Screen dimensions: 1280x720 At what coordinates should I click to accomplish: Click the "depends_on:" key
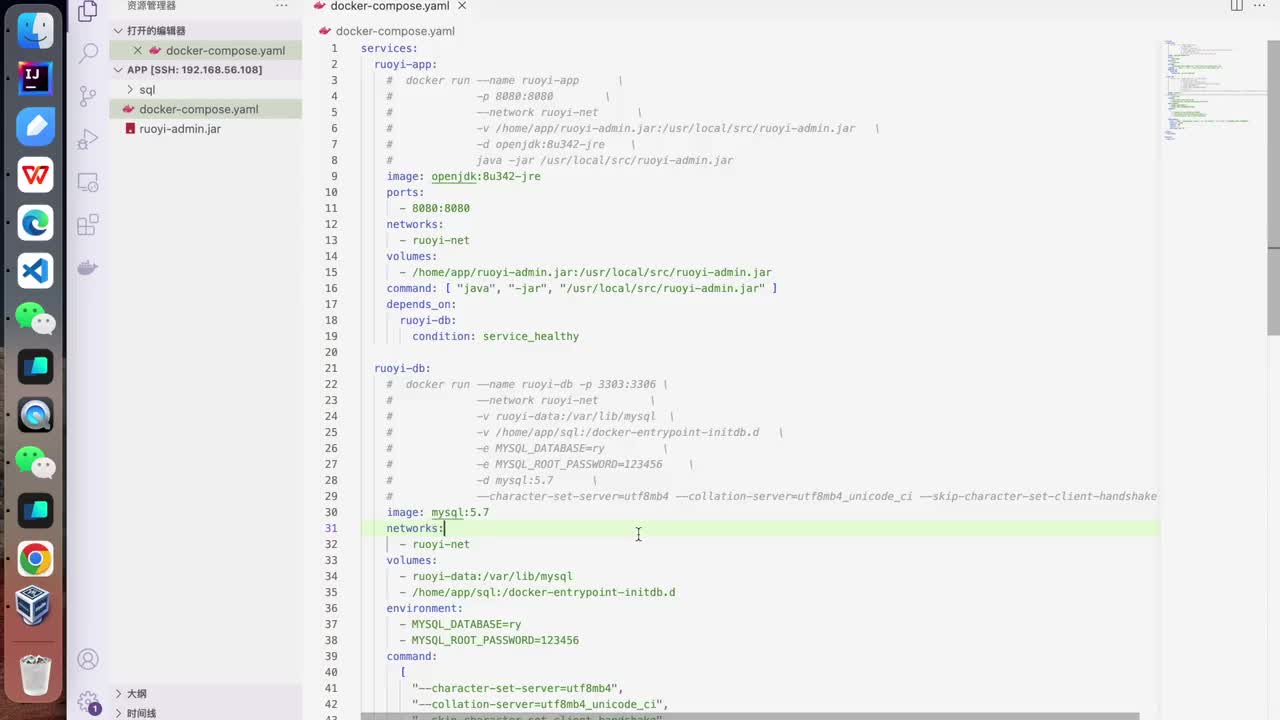click(421, 304)
